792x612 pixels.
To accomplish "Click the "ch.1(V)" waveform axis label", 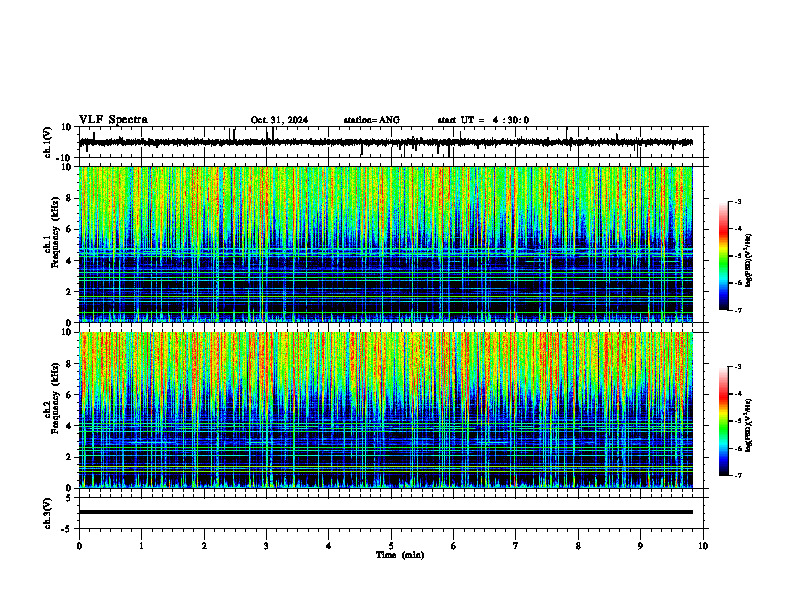I will 48,142.
